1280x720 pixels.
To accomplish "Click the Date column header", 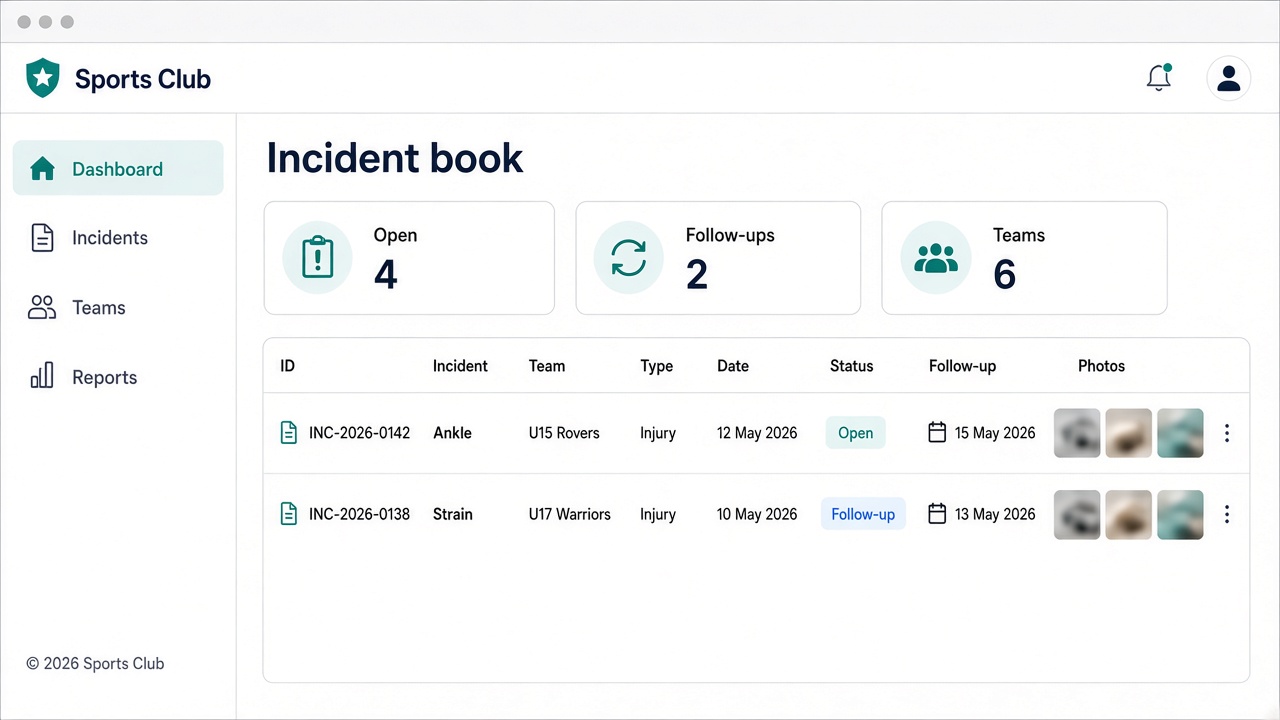I will pos(733,366).
